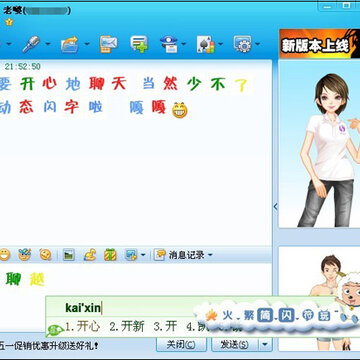The image size is (360, 360).
Task: Expand the dropdown next to the send file icon
Action: pyautogui.click(x=87, y=44)
